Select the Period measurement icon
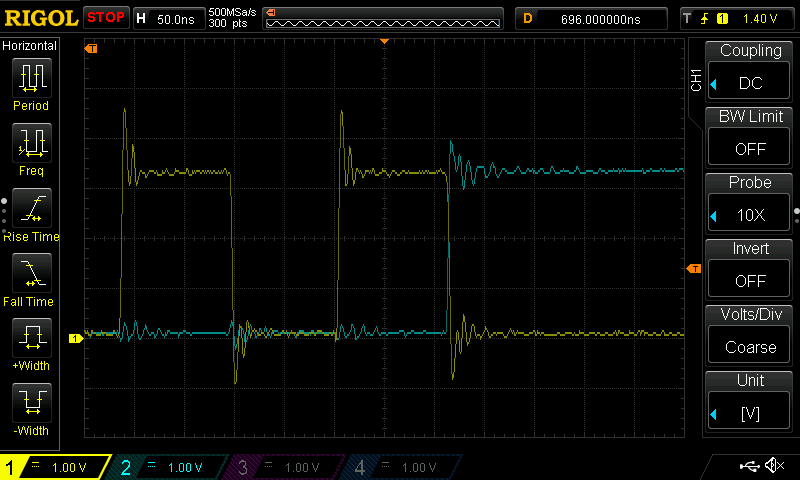The image size is (800, 480). (x=32, y=78)
